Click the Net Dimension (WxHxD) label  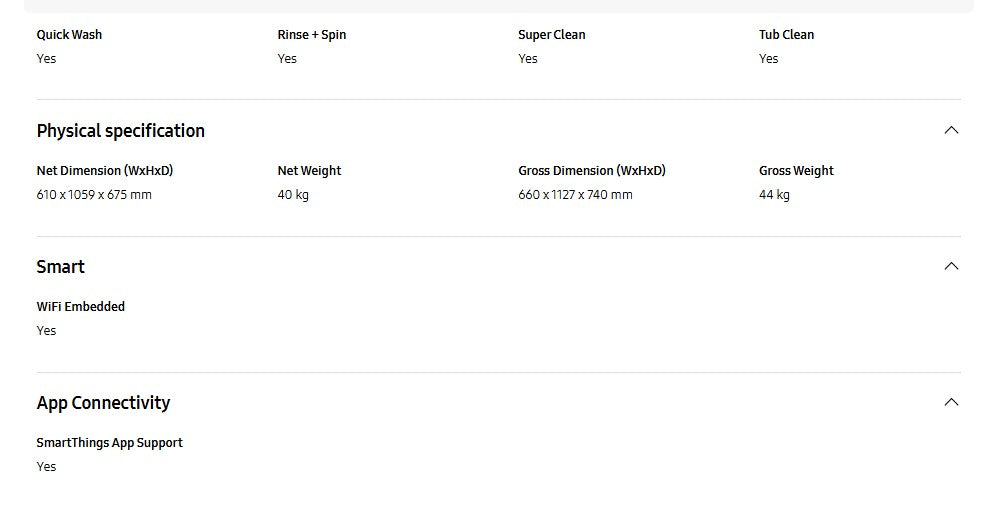[x=105, y=171]
